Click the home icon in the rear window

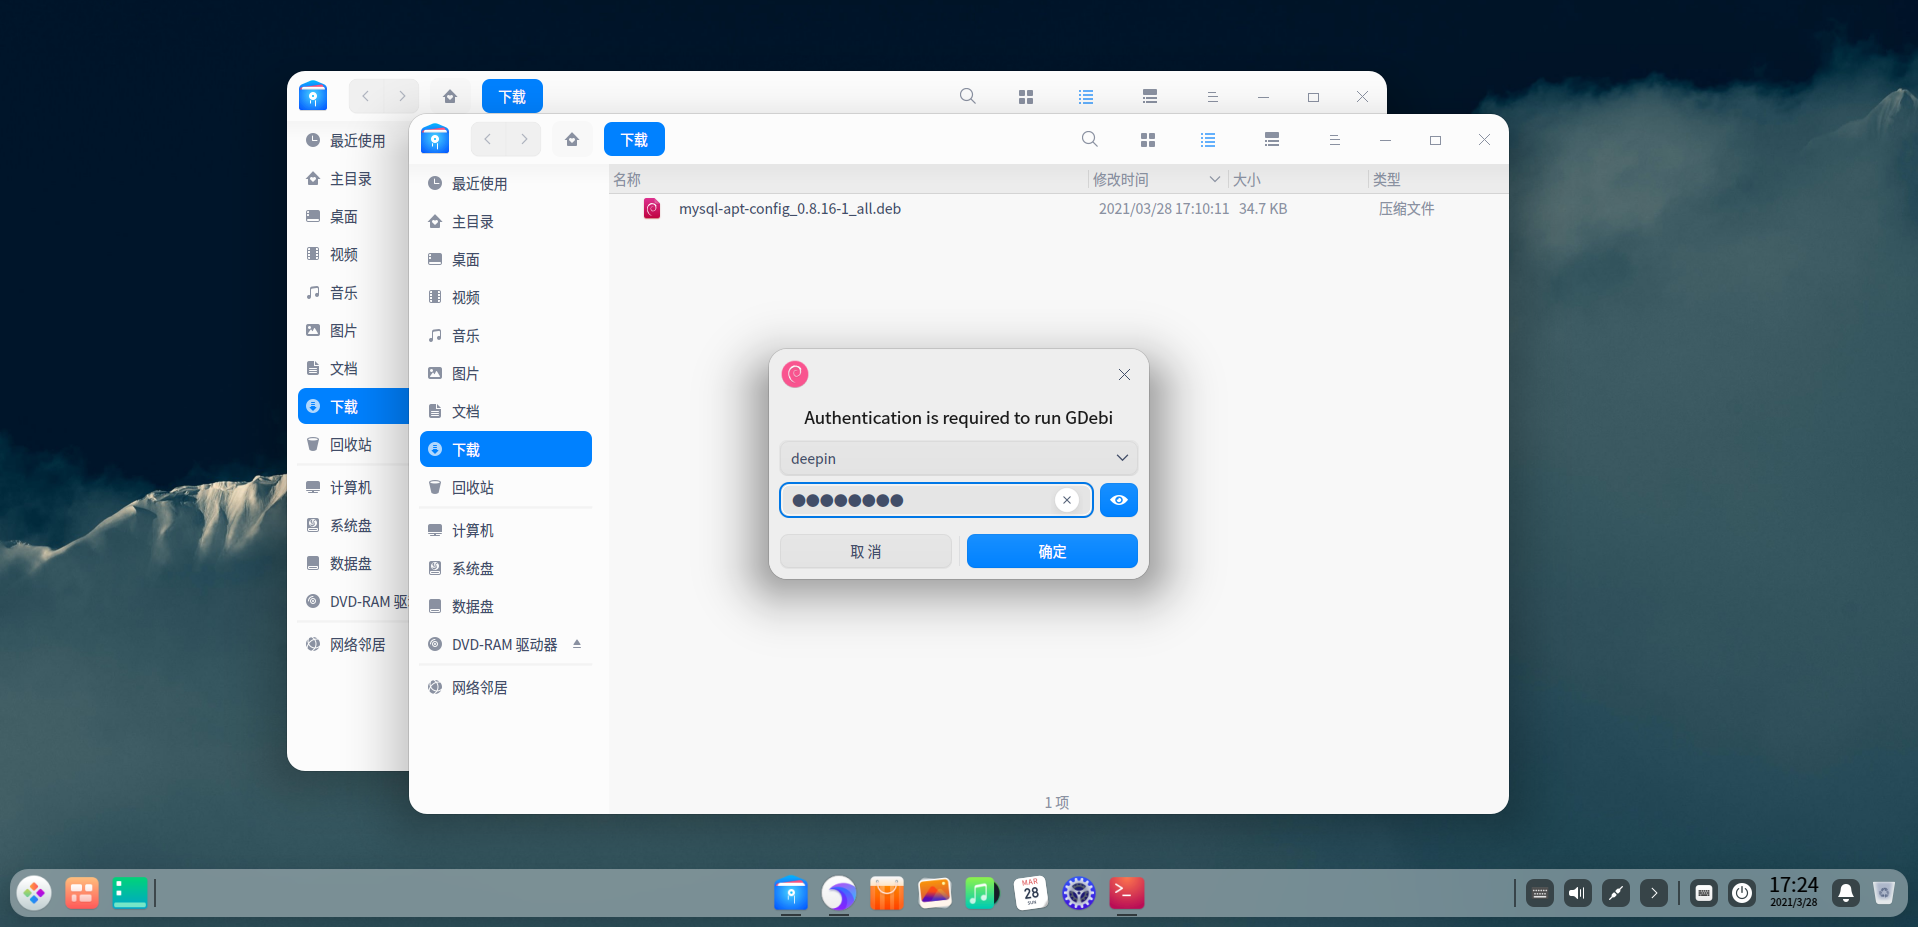coord(450,96)
